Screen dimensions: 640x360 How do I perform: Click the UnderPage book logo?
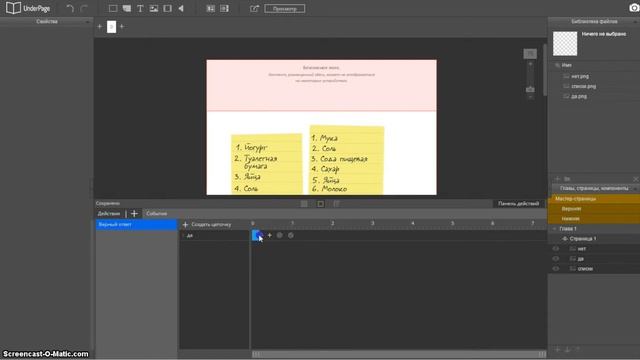pyautogui.click(x=13, y=8)
